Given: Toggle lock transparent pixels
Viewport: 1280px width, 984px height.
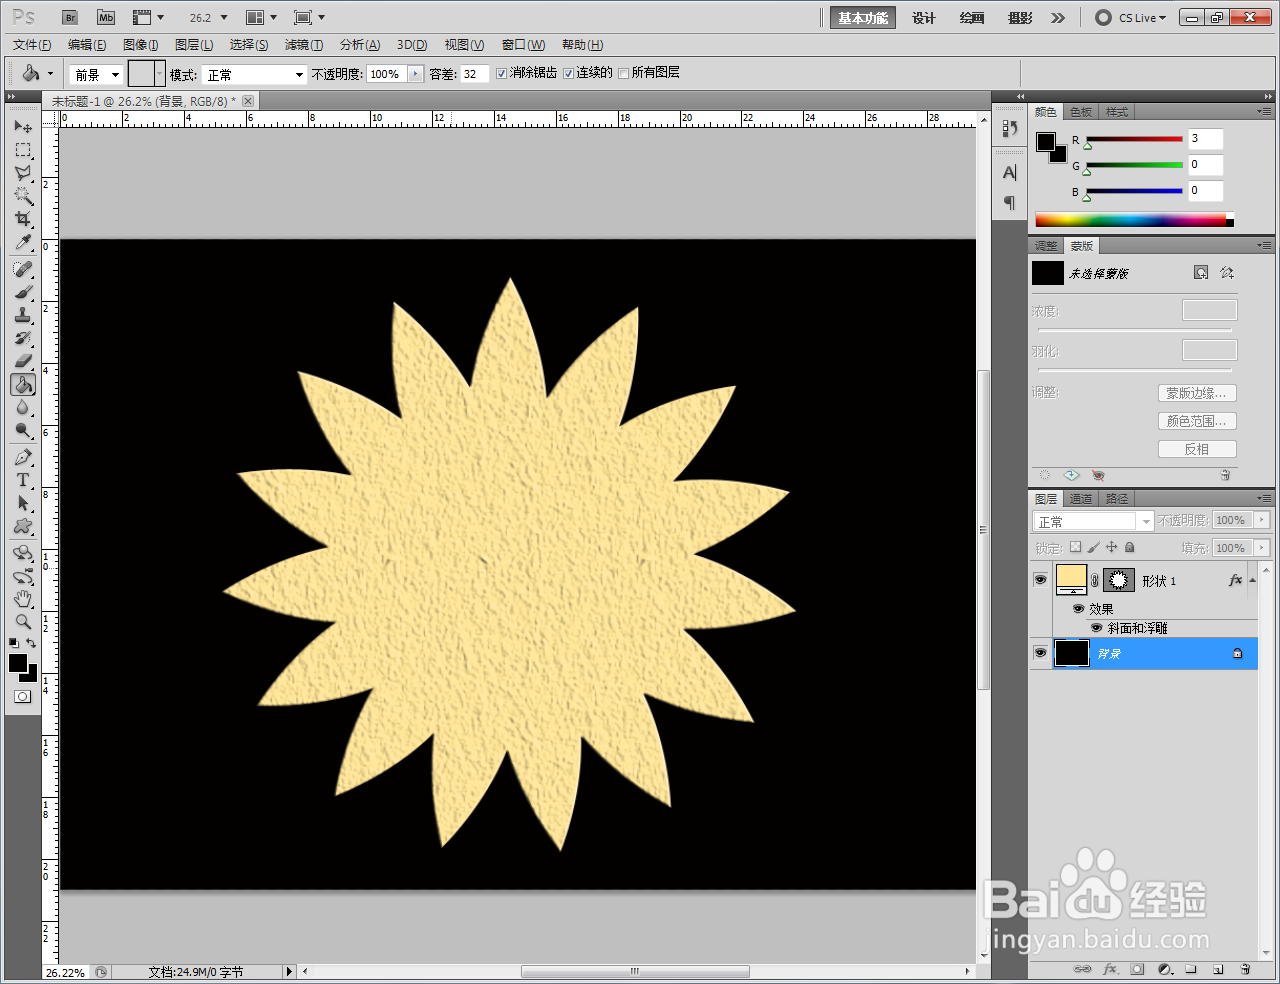Looking at the screenshot, I should tap(1075, 548).
